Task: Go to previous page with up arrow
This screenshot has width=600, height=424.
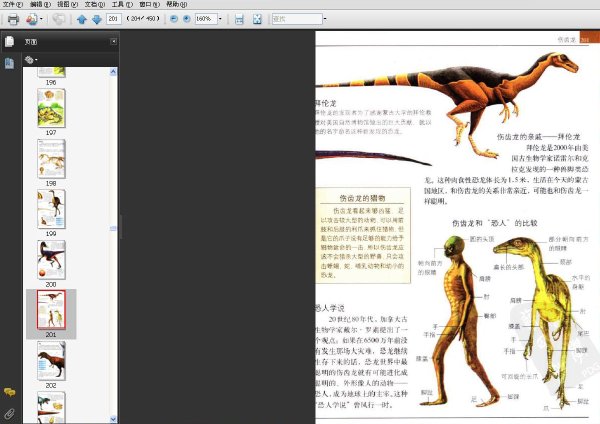Action: coord(82,19)
